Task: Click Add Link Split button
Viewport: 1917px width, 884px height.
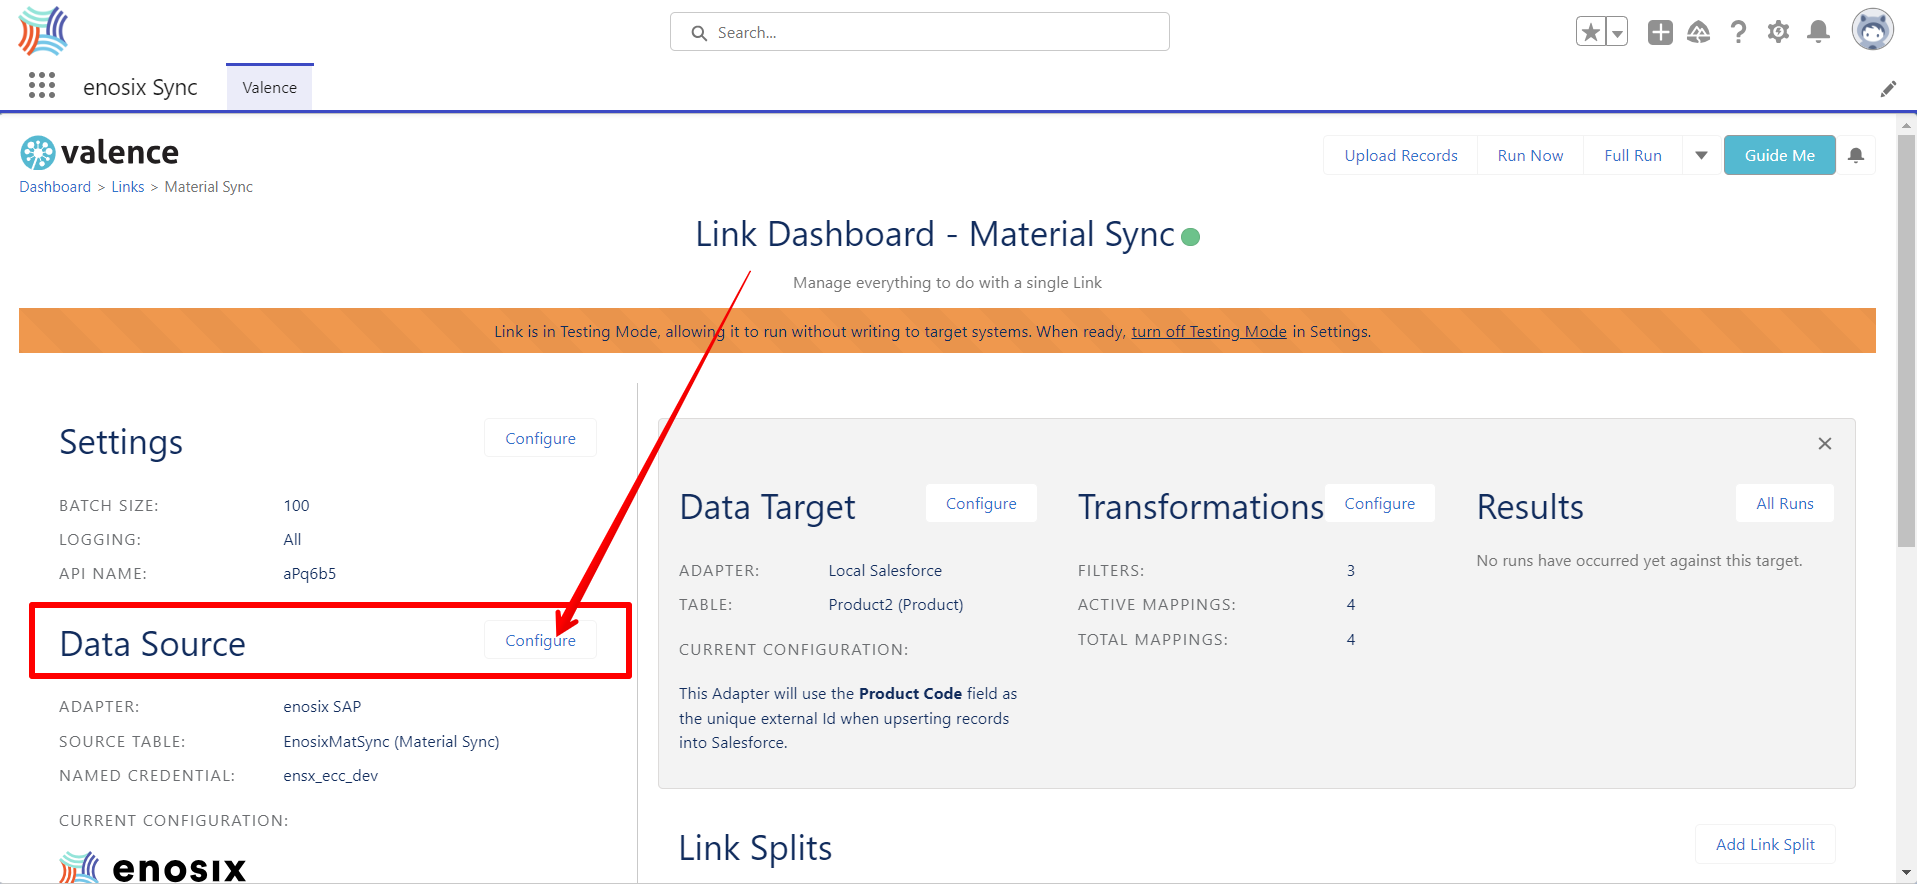Action: [1765, 844]
